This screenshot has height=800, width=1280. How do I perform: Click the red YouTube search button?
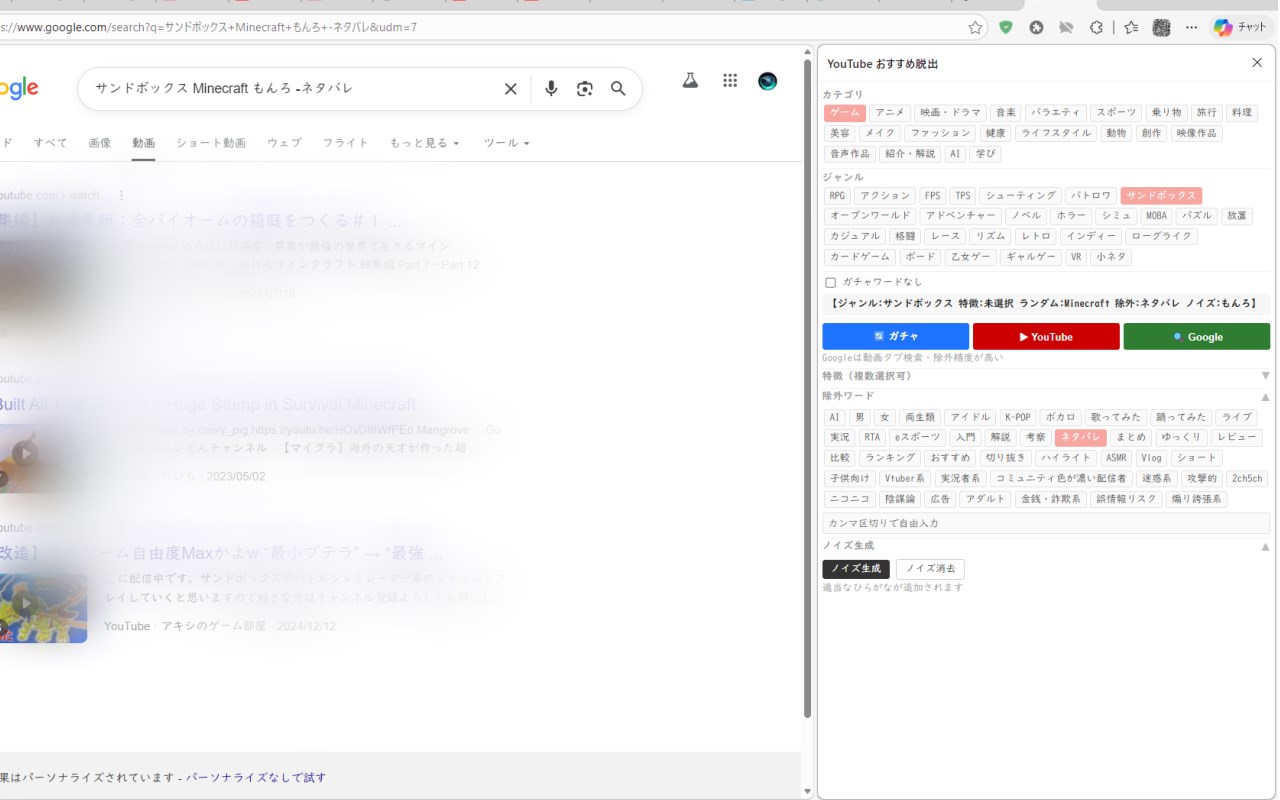tap(1046, 337)
